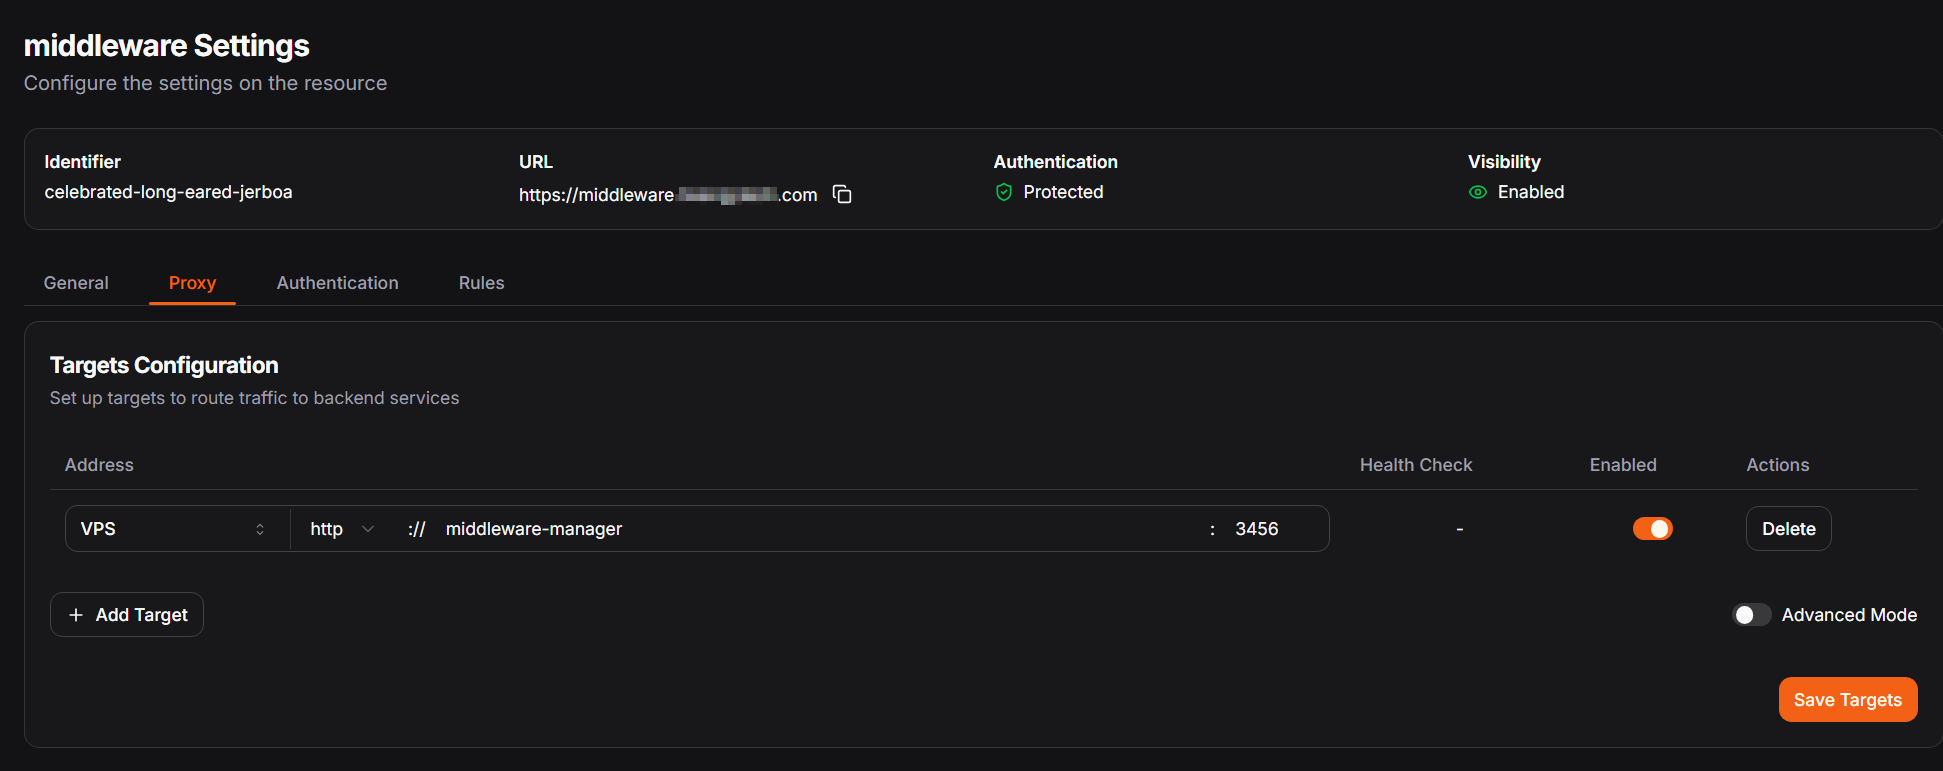This screenshot has height=771, width=1943.
Task: Turn on Advanced Mode
Action: click(x=1751, y=615)
